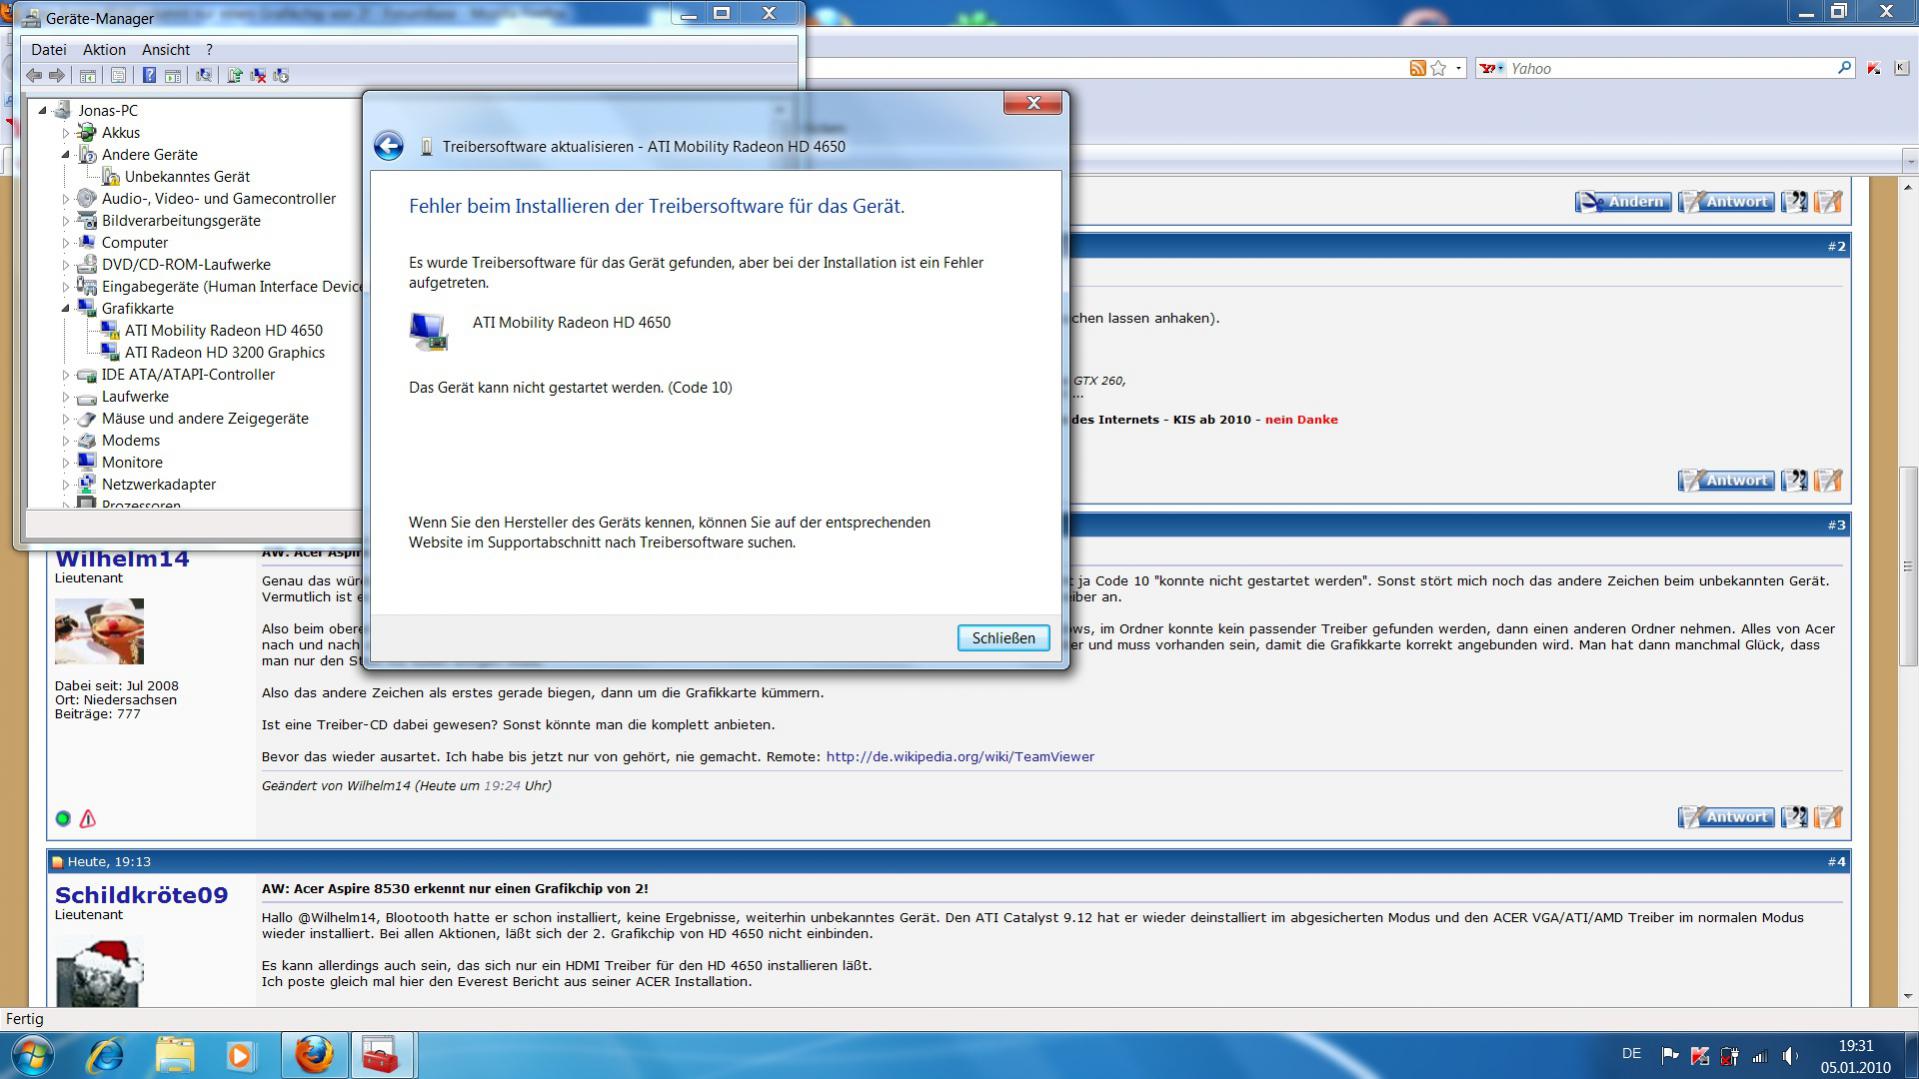This screenshot has height=1079, width=1919.
Task: Launch Internet Explorer from taskbar
Action: [x=105, y=1056]
